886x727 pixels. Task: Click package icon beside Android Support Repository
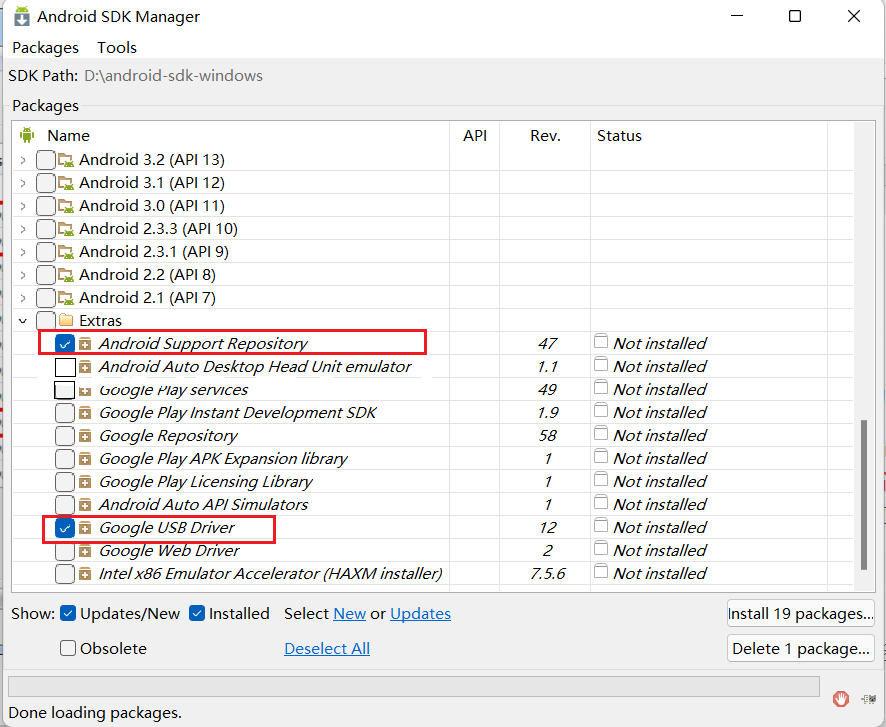coord(85,343)
